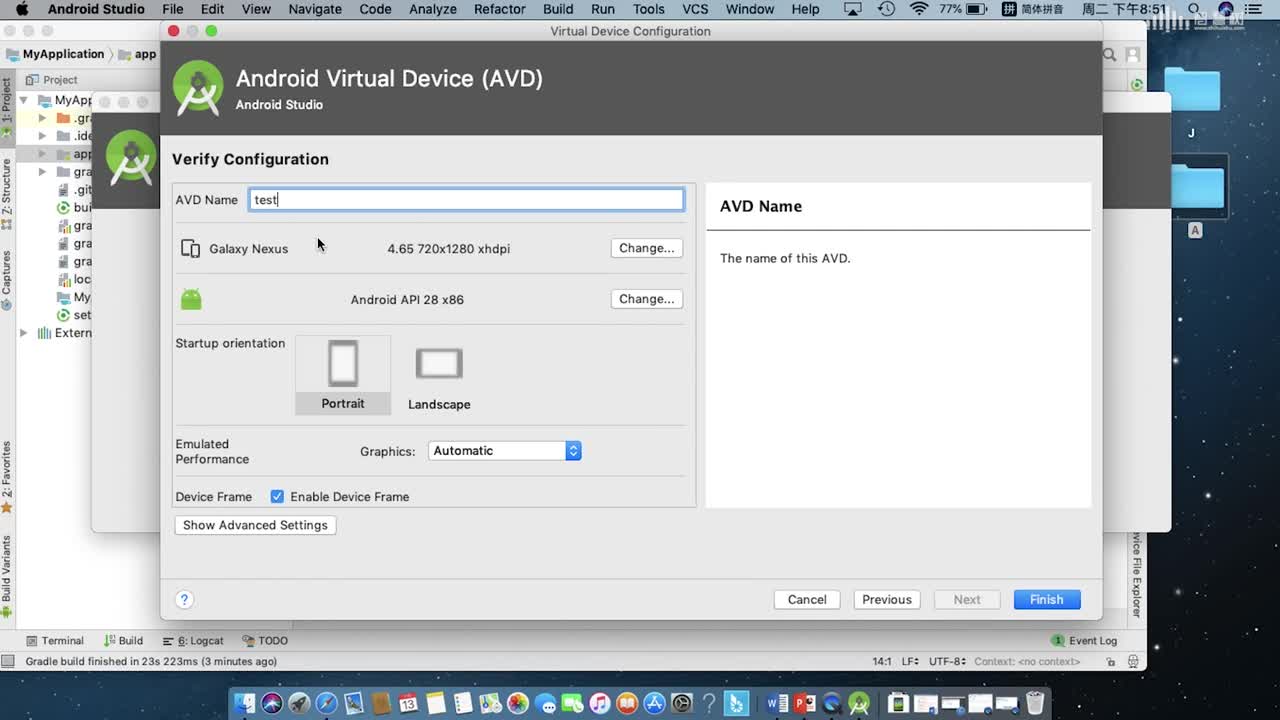Expand the app module node
Screen dimensions: 1280x720
pos(42,154)
